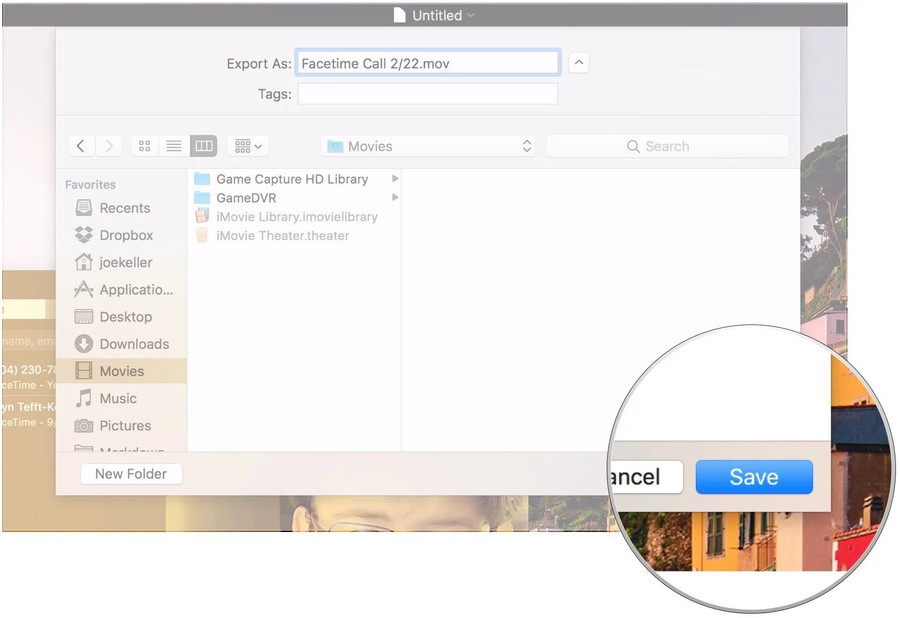Create a New Folder
The width and height of the screenshot is (900, 618).
[x=130, y=473]
